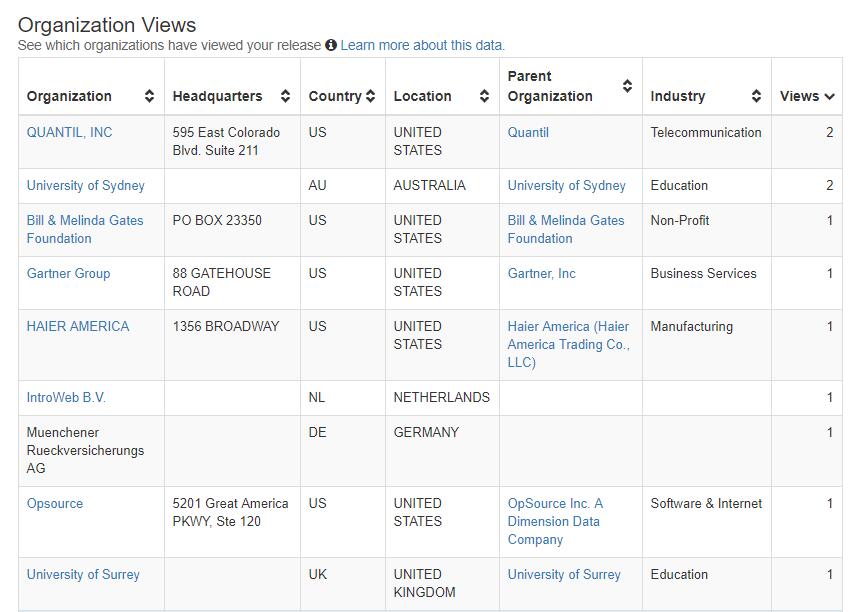Open Quantil parent organization link

pyautogui.click(x=528, y=133)
